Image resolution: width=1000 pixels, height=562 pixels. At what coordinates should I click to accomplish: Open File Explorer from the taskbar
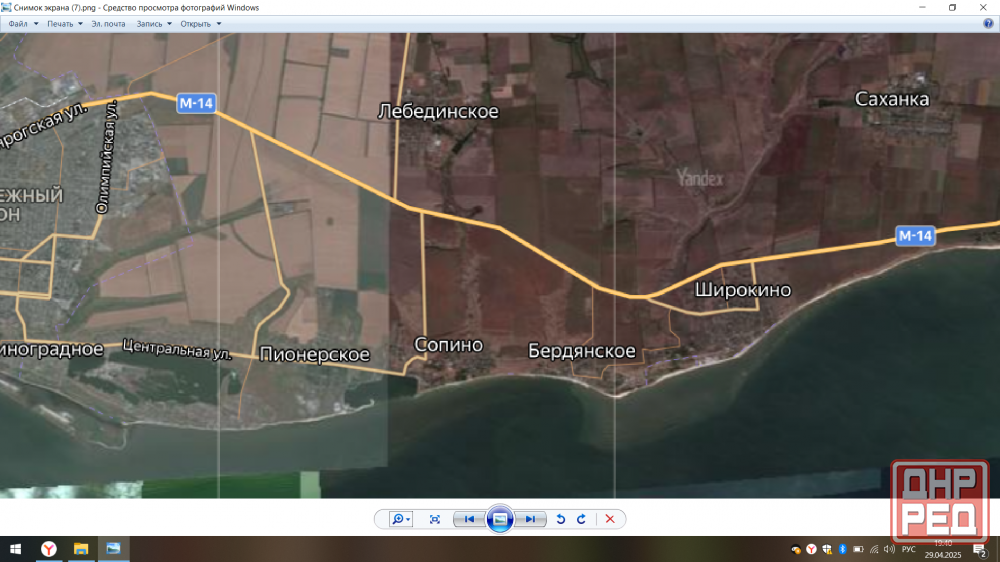[x=80, y=549]
